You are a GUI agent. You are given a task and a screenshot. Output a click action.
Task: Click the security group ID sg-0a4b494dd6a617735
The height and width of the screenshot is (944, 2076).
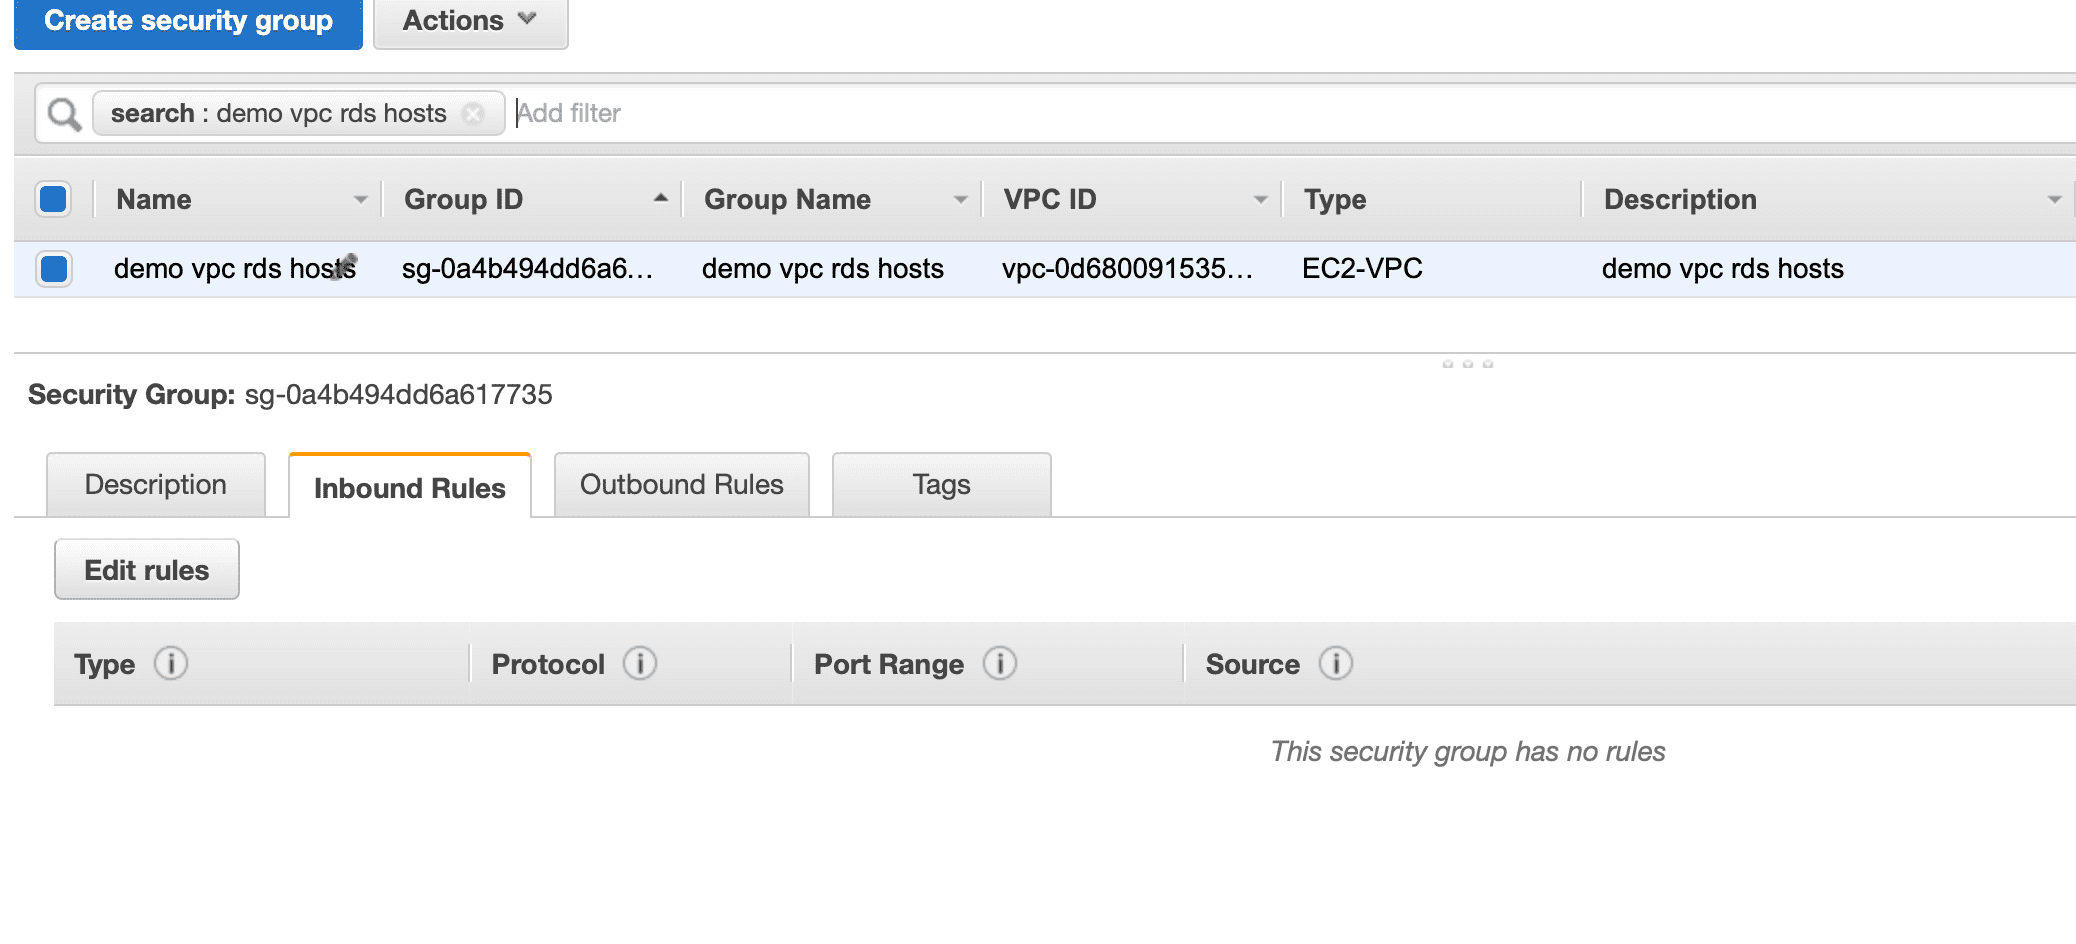pyautogui.click(x=399, y=394)
